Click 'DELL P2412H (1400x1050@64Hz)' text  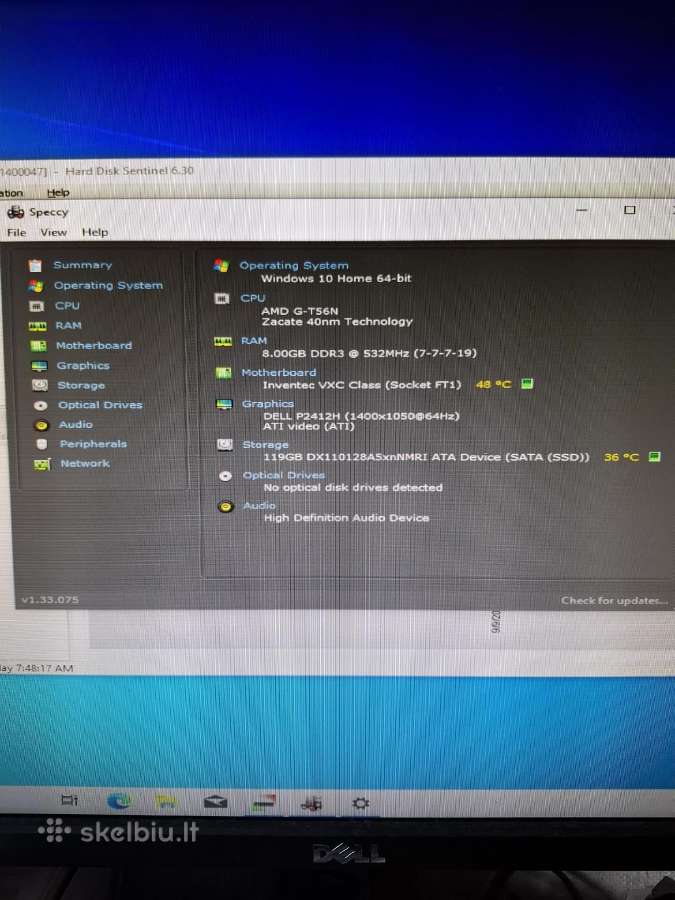coord(362,416)
